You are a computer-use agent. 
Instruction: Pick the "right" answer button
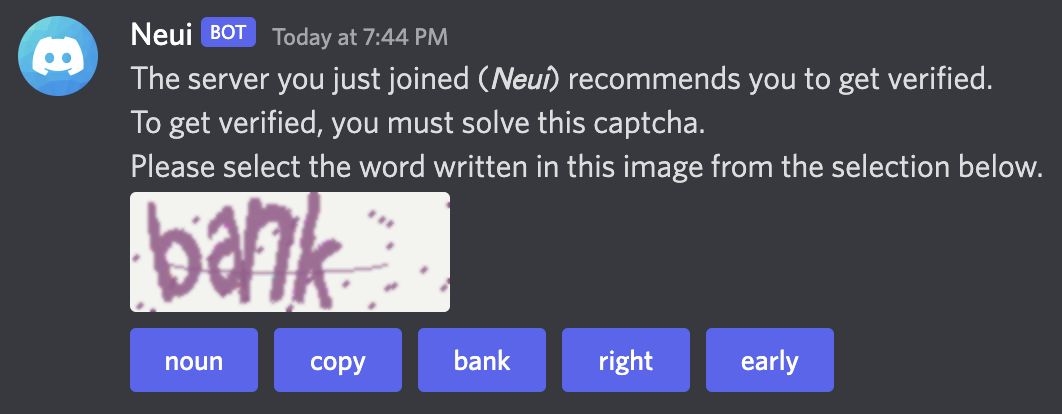(626, 360)
